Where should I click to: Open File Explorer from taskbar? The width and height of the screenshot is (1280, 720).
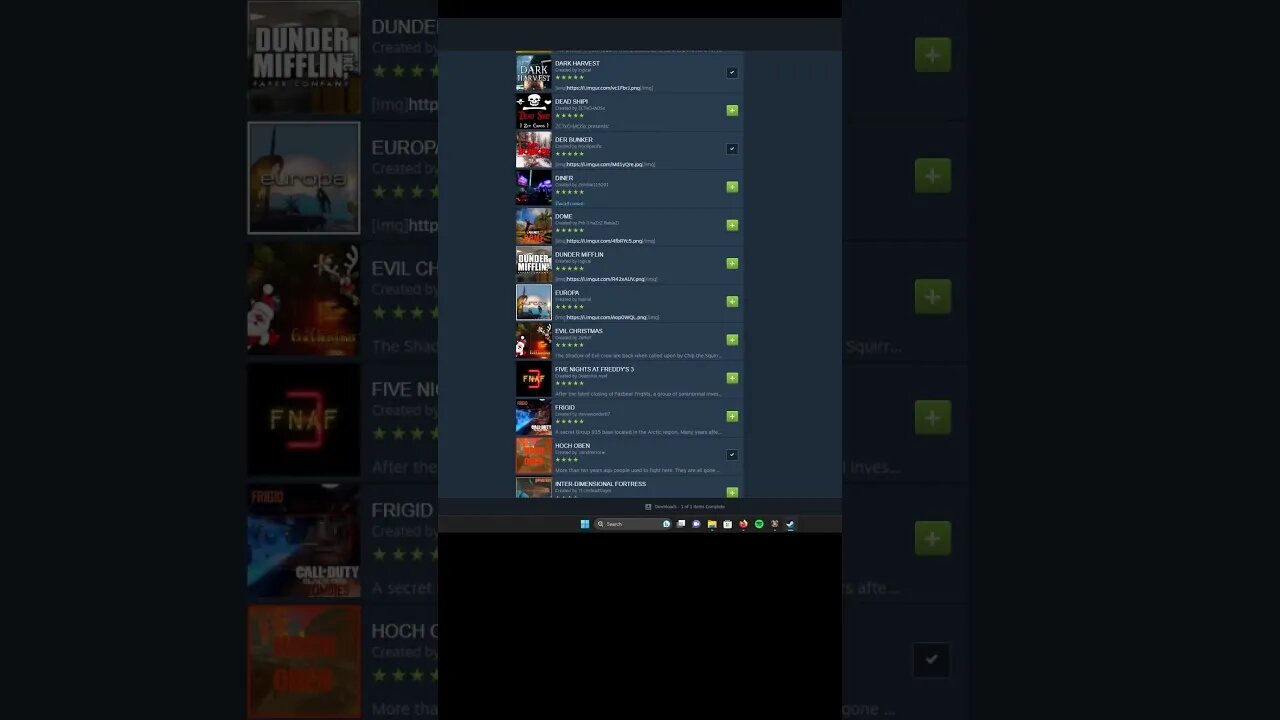(712, 524)
